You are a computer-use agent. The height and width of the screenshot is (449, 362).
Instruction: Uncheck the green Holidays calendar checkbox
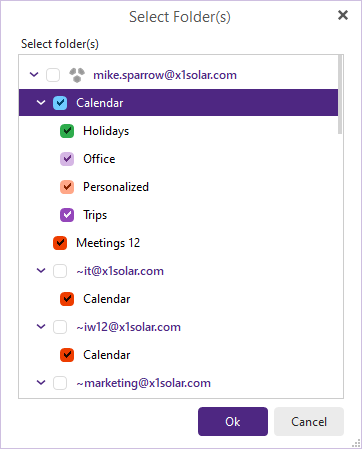[67, 131]
